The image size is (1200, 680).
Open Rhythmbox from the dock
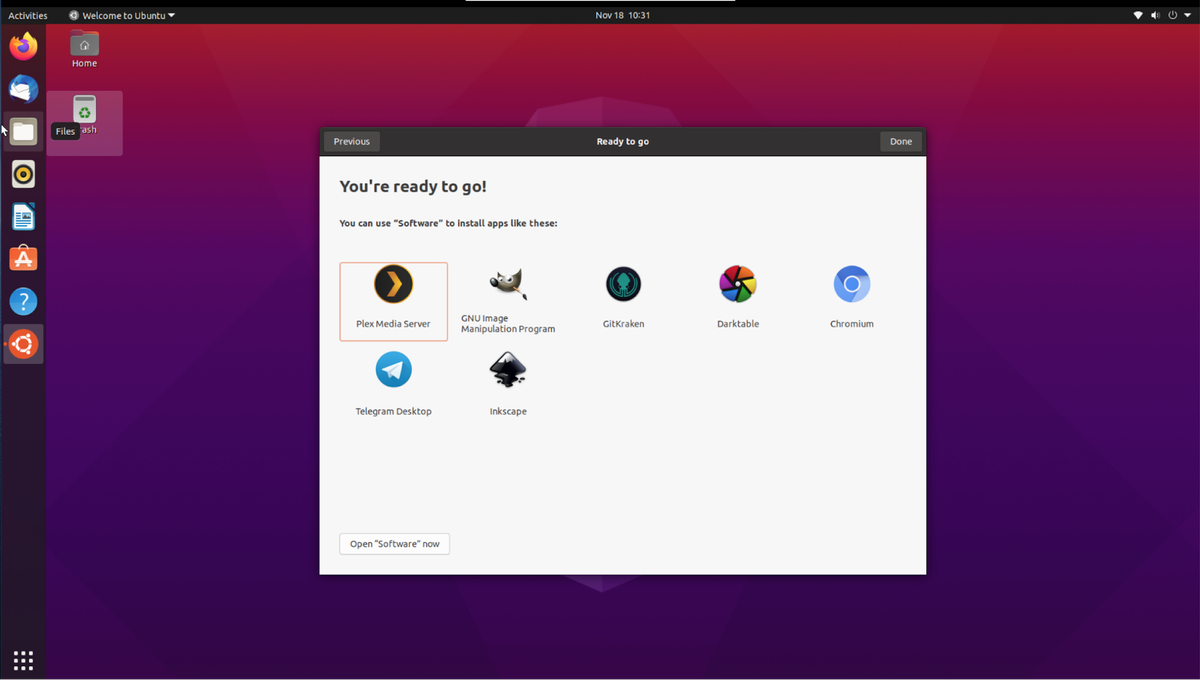[22, 173]
